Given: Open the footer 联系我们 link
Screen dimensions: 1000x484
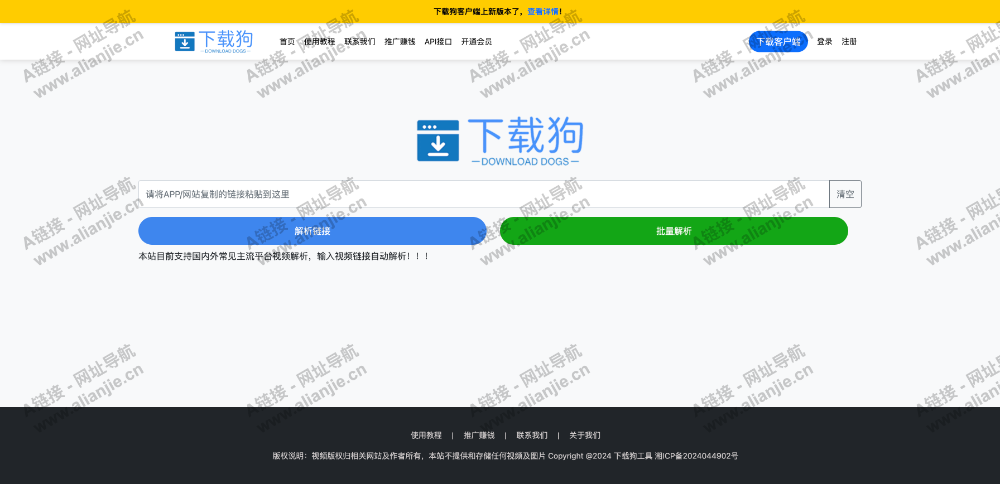Looking at the screenshot, I should (x=532, y=436).
